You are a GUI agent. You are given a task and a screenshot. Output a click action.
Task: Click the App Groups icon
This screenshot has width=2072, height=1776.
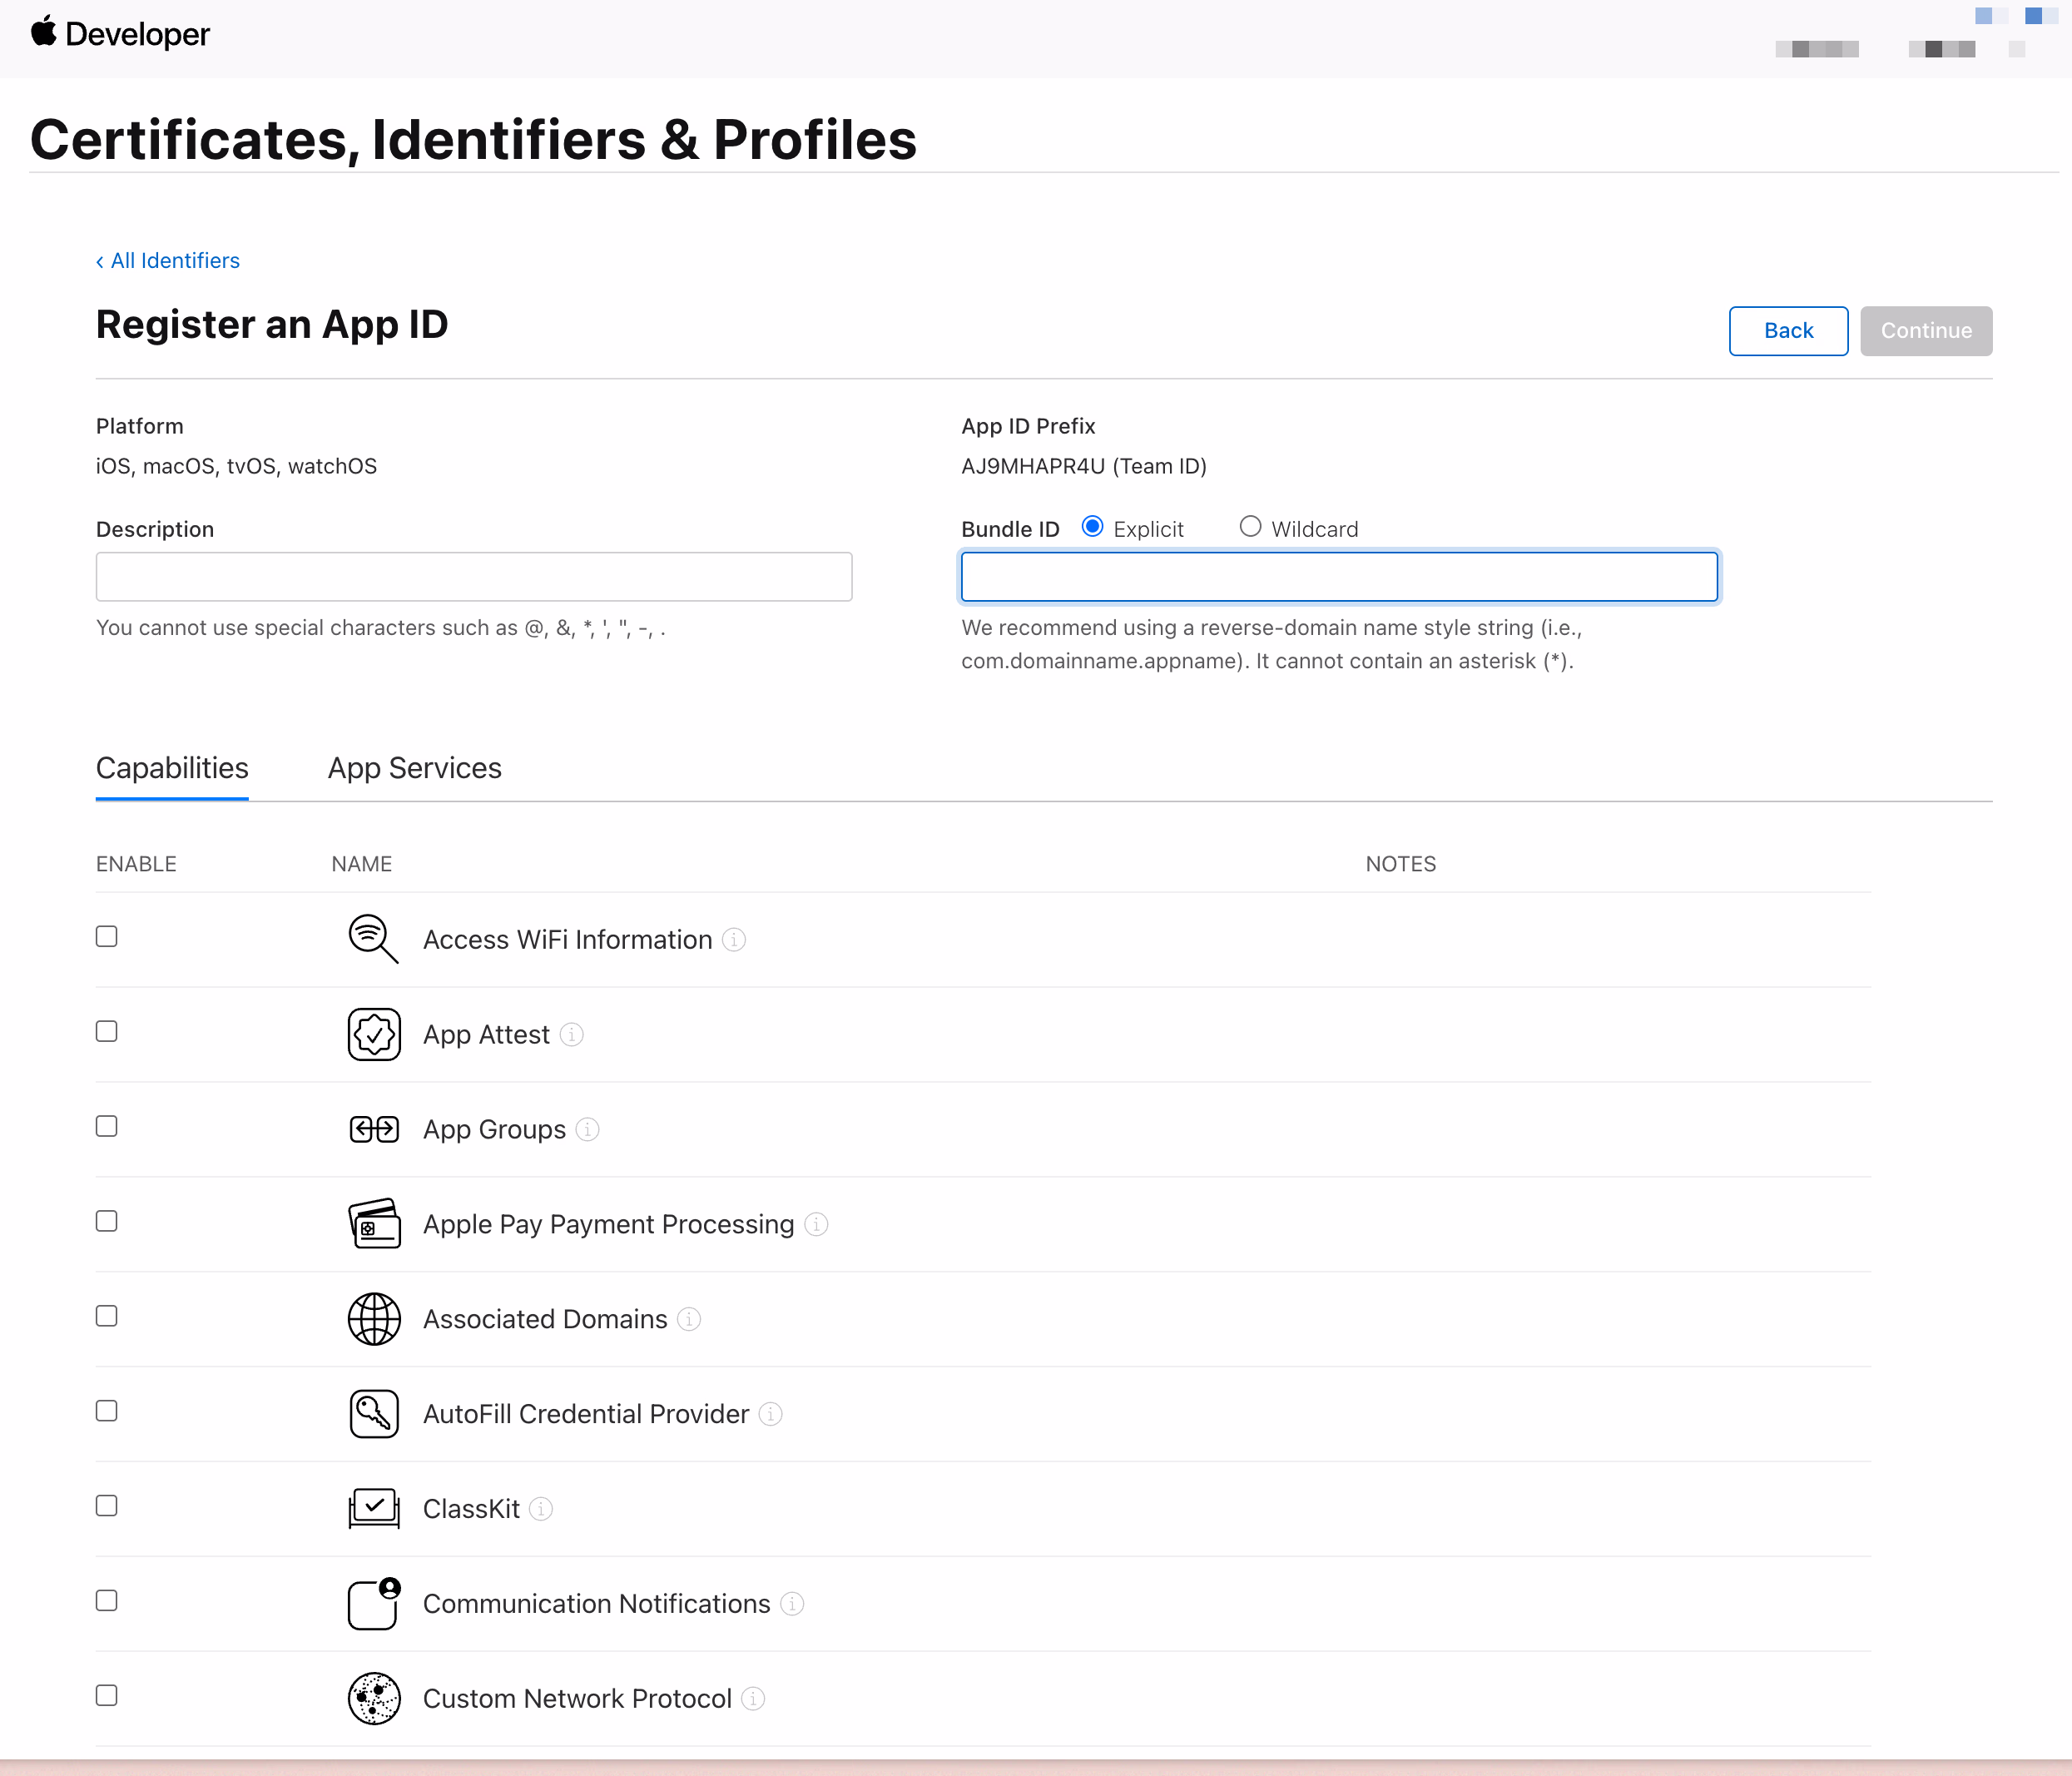point(374,1129)
